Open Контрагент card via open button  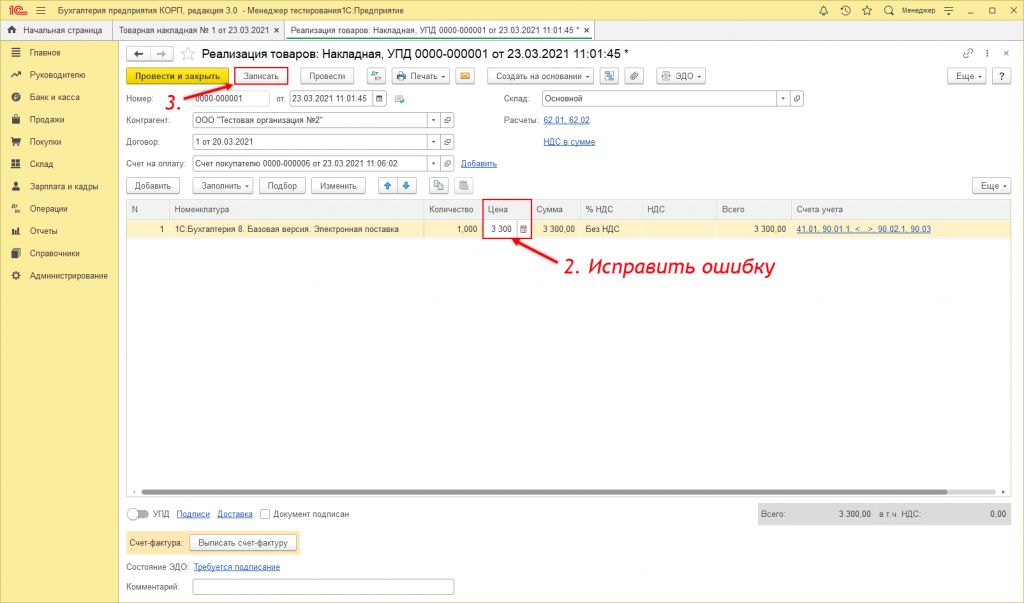(x=447, y=120)
